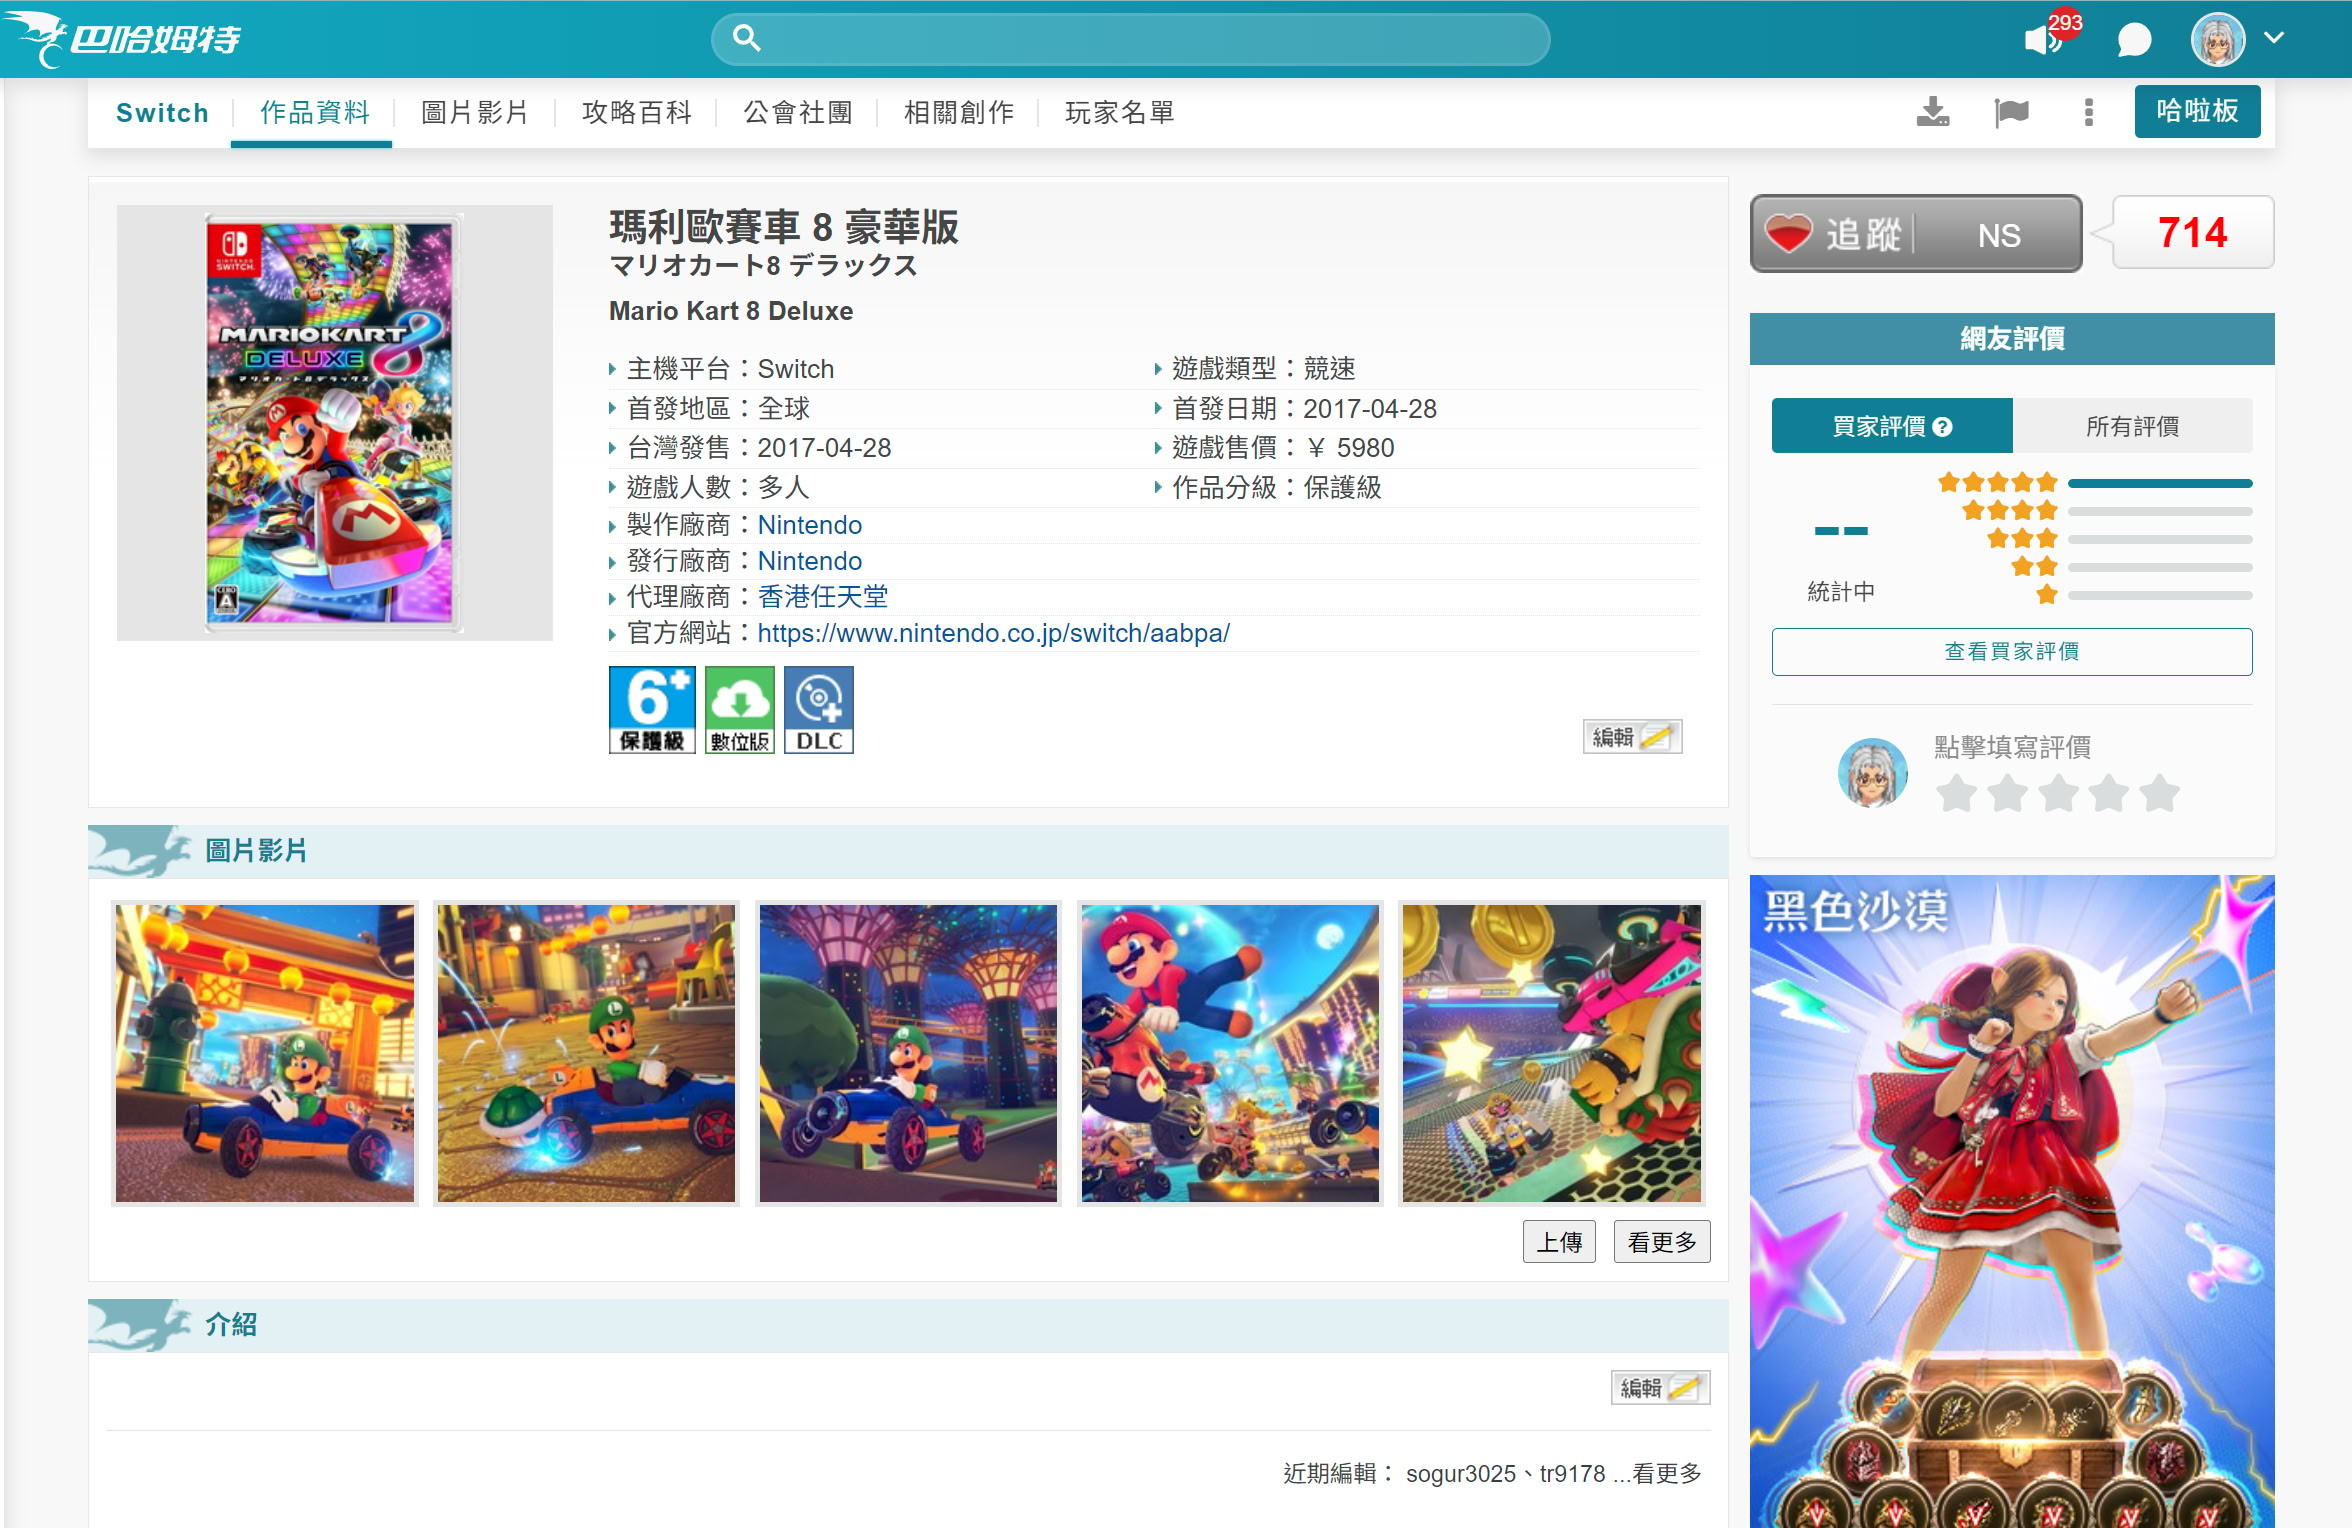2352x1528 pixels.
Task: Rate the game four stars
Action: [x=2110, y=794]
